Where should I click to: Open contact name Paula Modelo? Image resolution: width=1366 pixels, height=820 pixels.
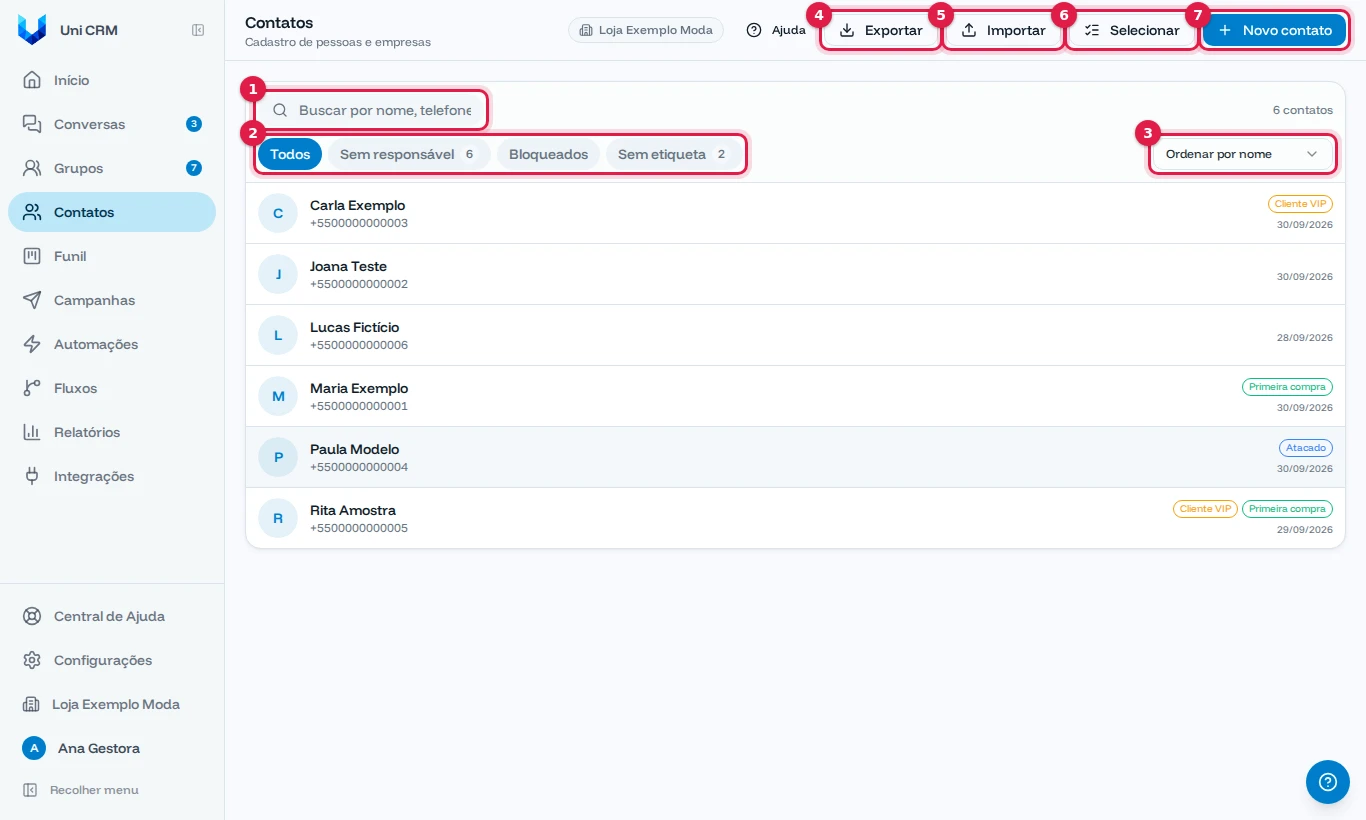click(x=354, y=449)
